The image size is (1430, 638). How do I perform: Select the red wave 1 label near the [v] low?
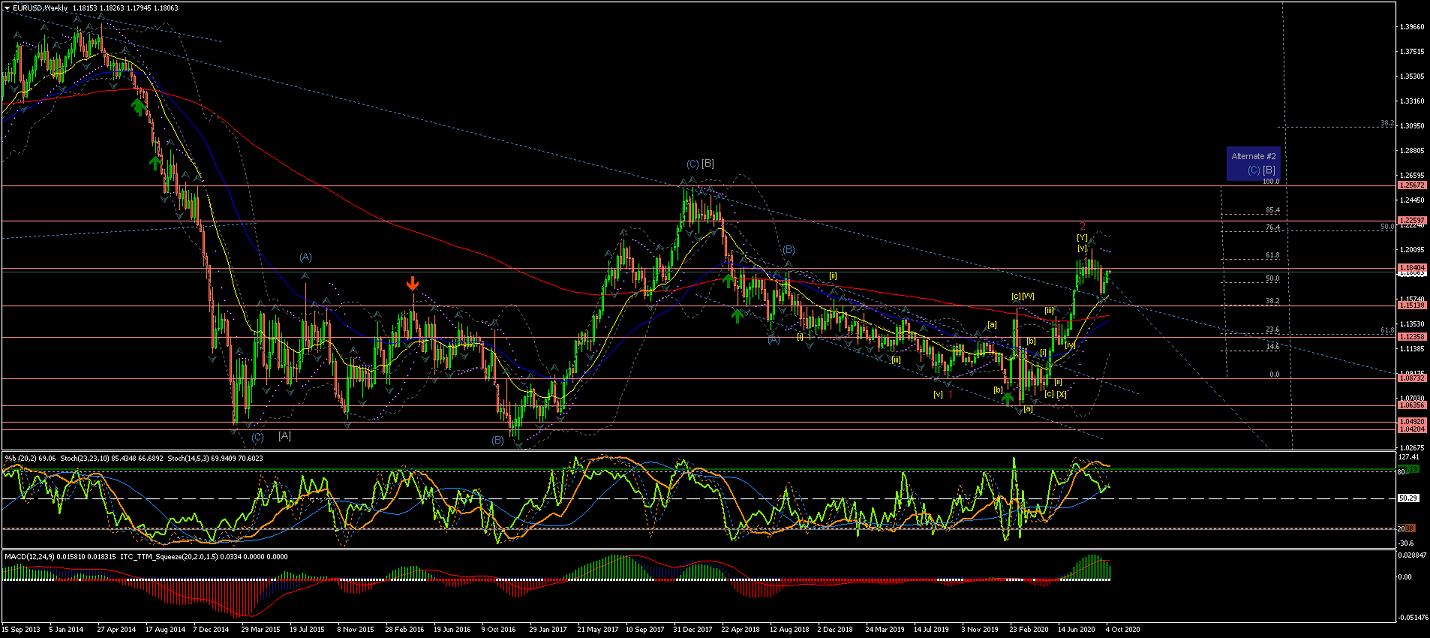tap(951, 393)
